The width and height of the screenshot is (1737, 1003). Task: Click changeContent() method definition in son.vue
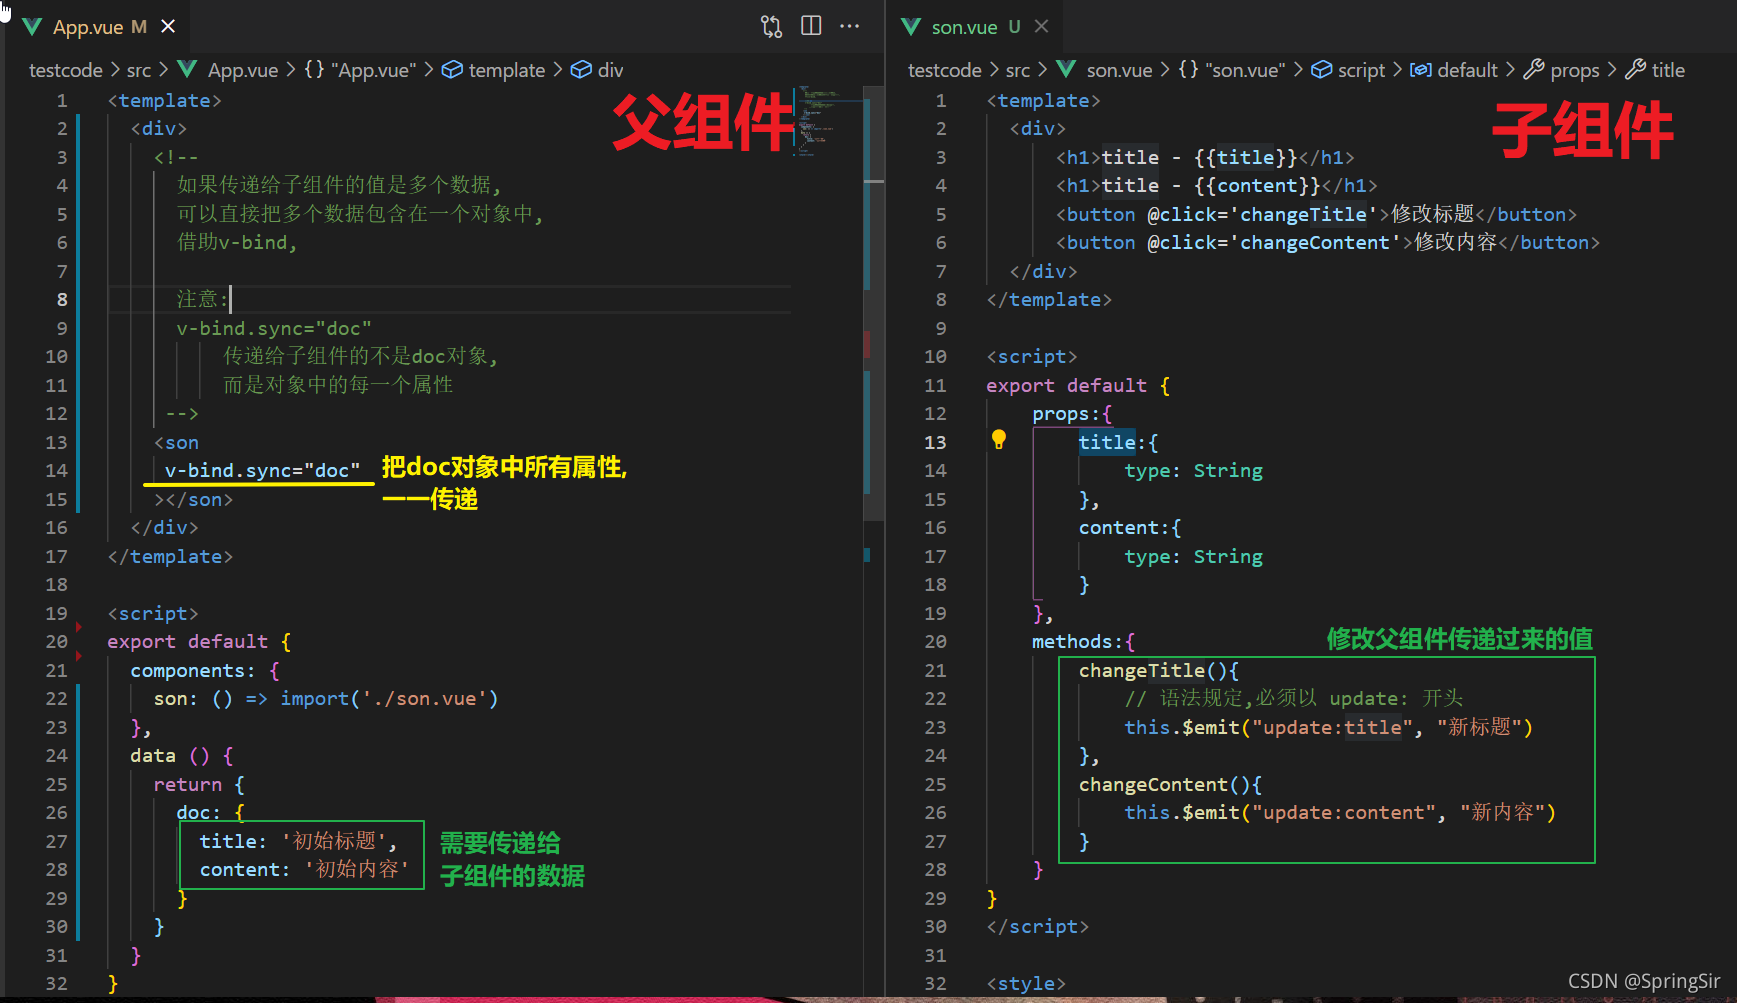1170,784
